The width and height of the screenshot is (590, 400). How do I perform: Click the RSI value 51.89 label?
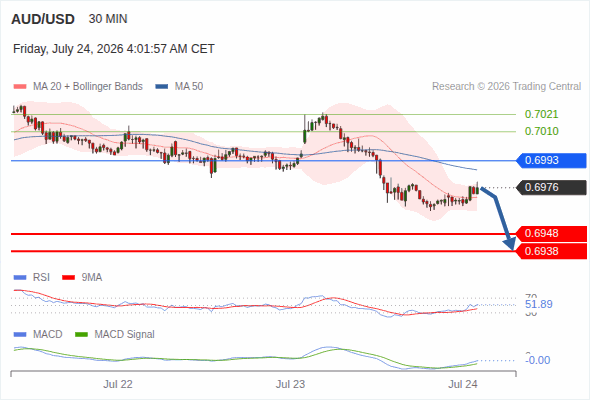tap(539, 304)
